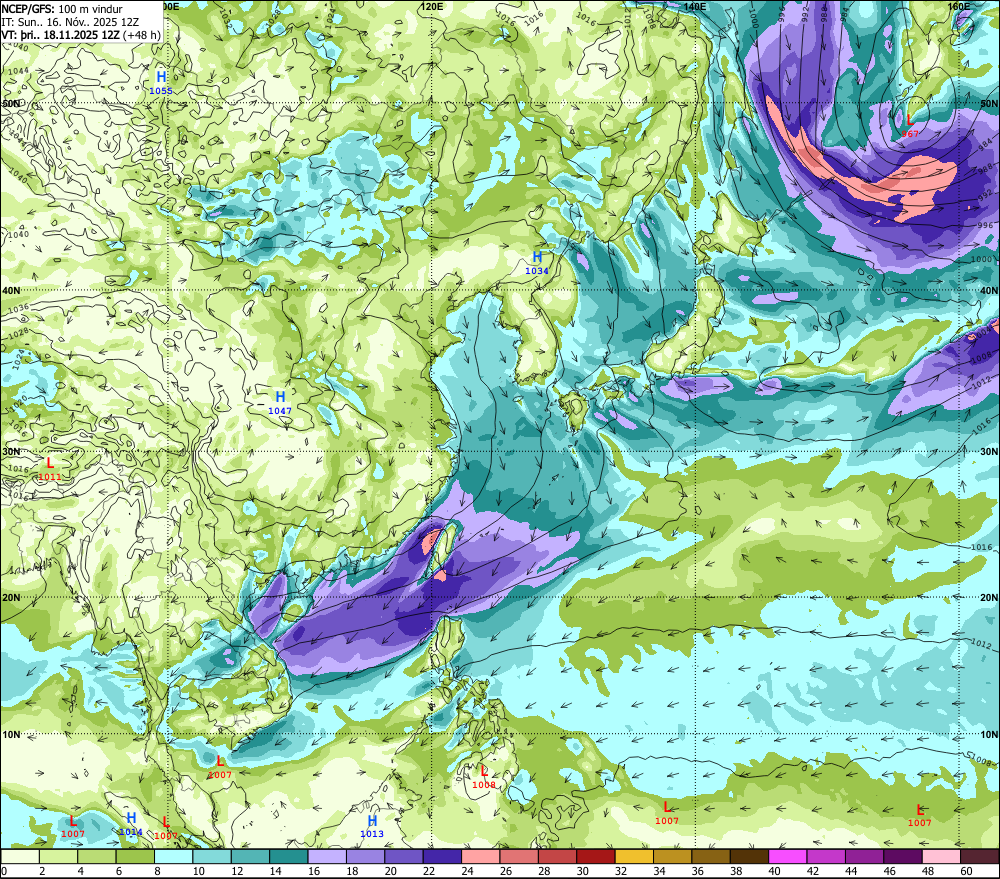Pick the cyan legend swatch between 8 and 10

pyautogui.click(x=173, y=856)
